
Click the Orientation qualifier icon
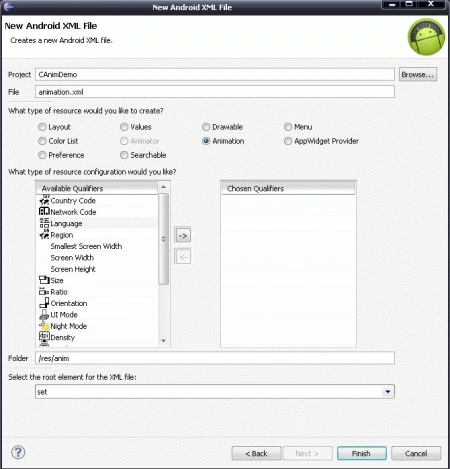pyautogui.click(x=44, y=303)
